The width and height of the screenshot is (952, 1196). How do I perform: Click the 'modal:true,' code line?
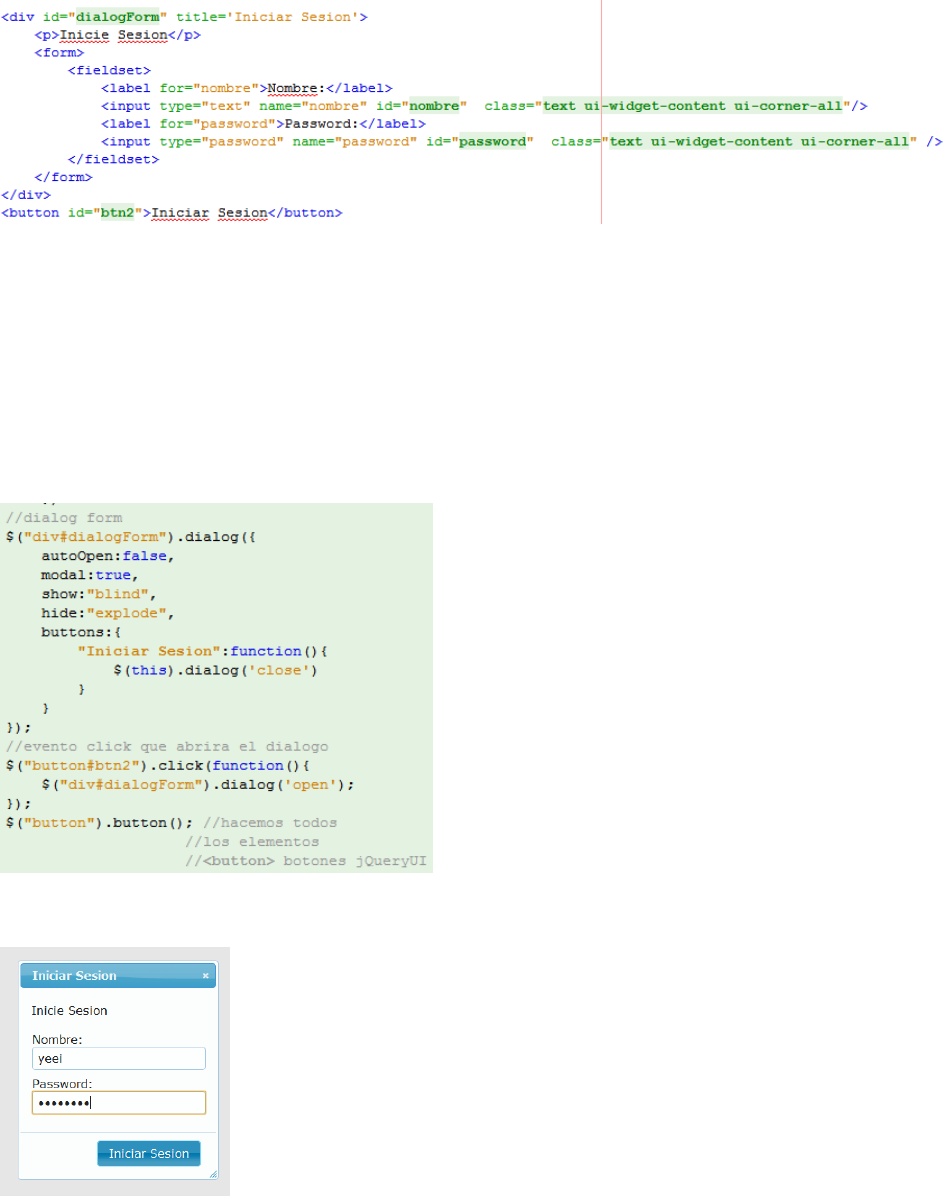click(89, 575)
